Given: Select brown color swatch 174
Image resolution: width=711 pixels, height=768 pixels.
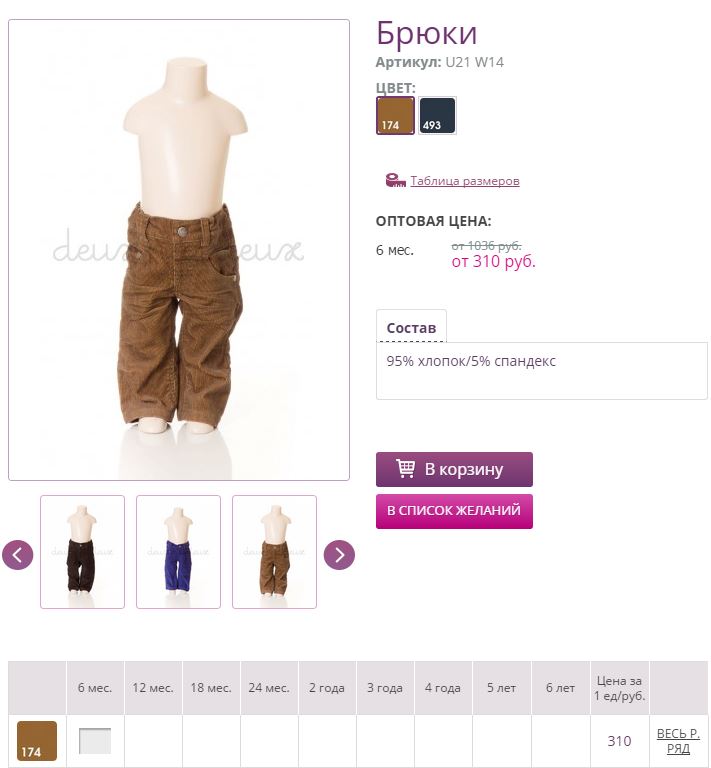Looking at the screenshot, I should pyautogui.click(x=395, y=115).
